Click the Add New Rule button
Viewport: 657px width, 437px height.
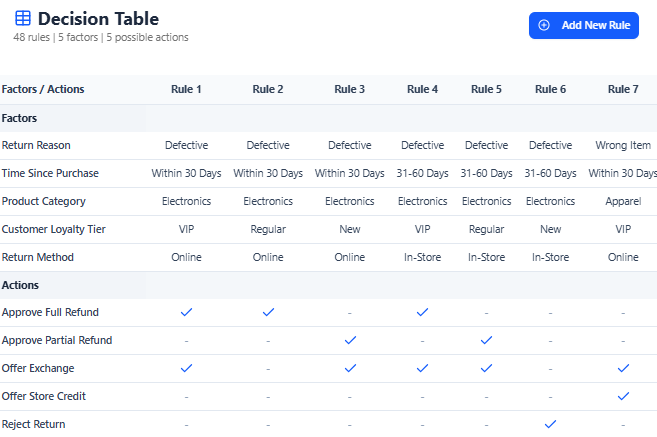point(583,25)
